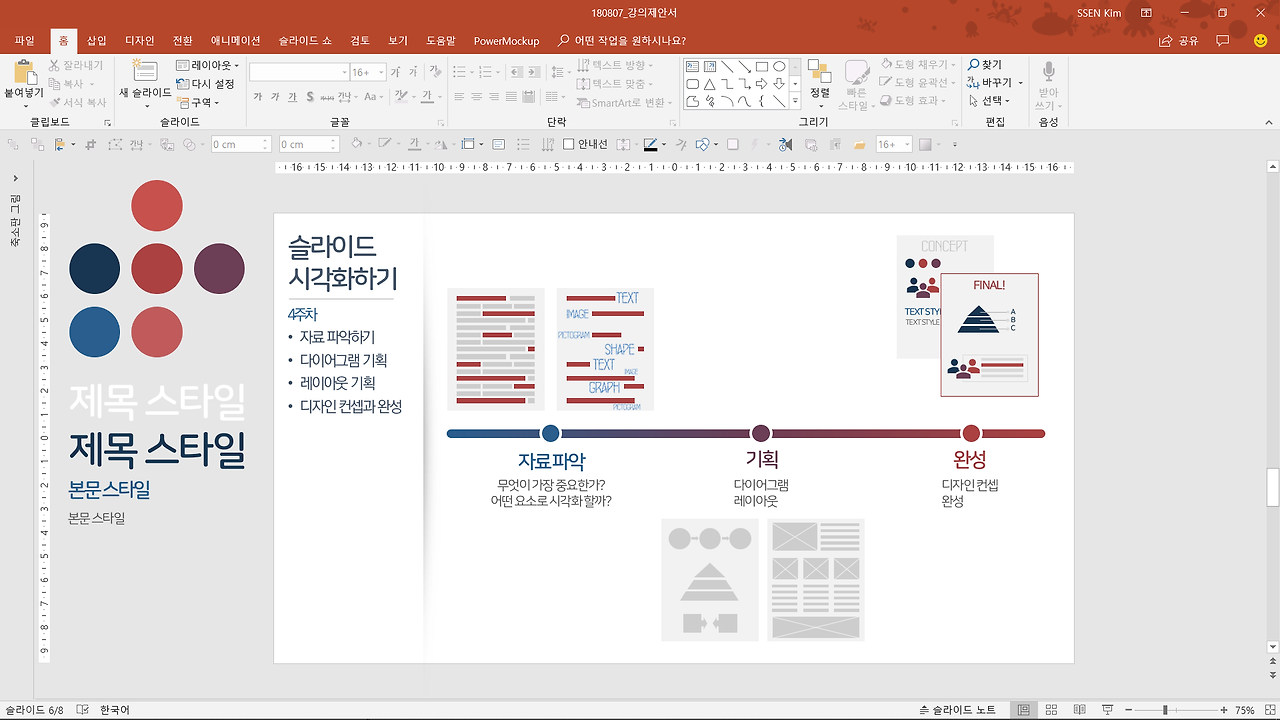Toggle the 안내선 guides checkbox
This screenshot has width=1280, height=720.
[x=585, y=144]
